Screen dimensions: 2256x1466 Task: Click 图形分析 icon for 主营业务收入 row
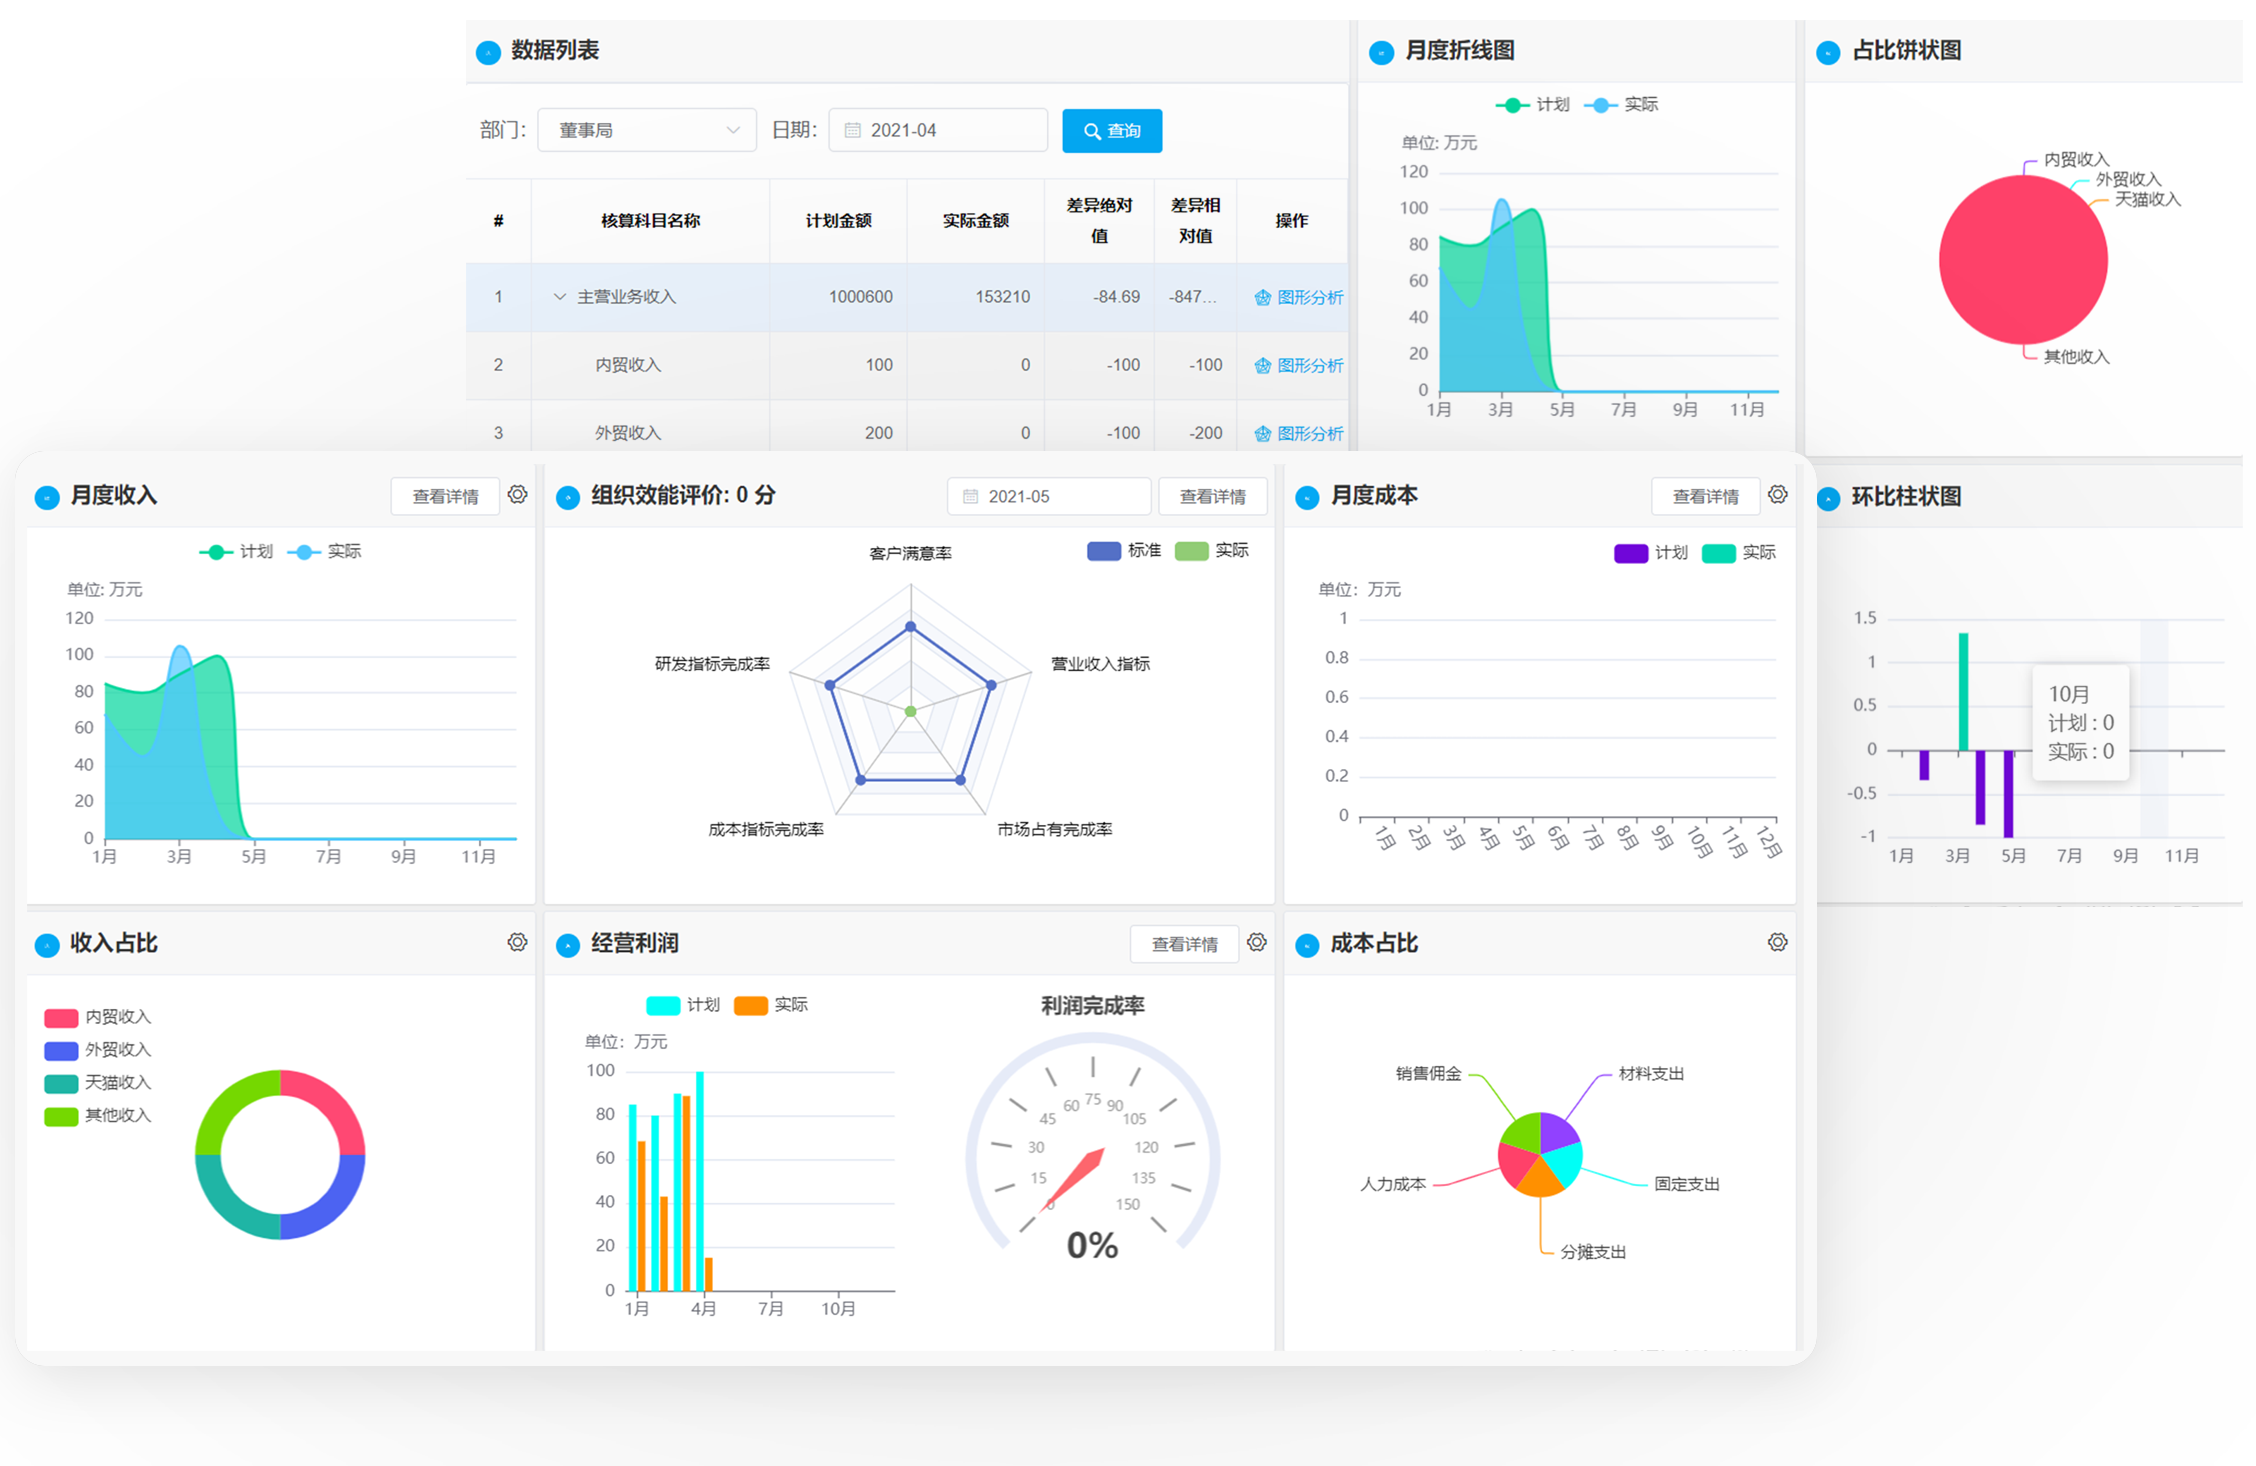[1263, 297]
